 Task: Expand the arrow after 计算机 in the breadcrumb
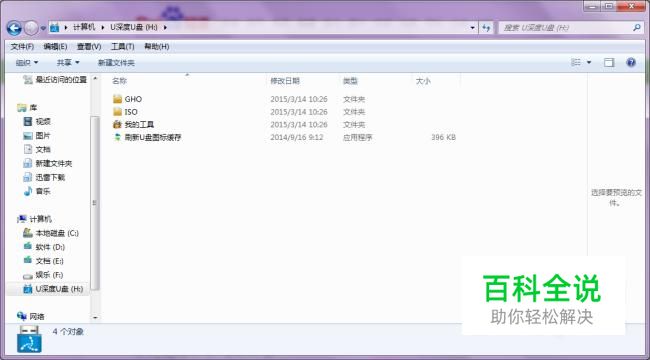tap(103, 28)
